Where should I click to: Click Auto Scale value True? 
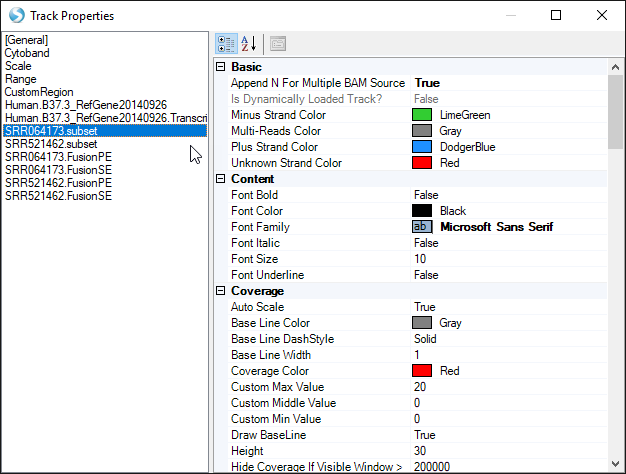[x=509, y=307]
